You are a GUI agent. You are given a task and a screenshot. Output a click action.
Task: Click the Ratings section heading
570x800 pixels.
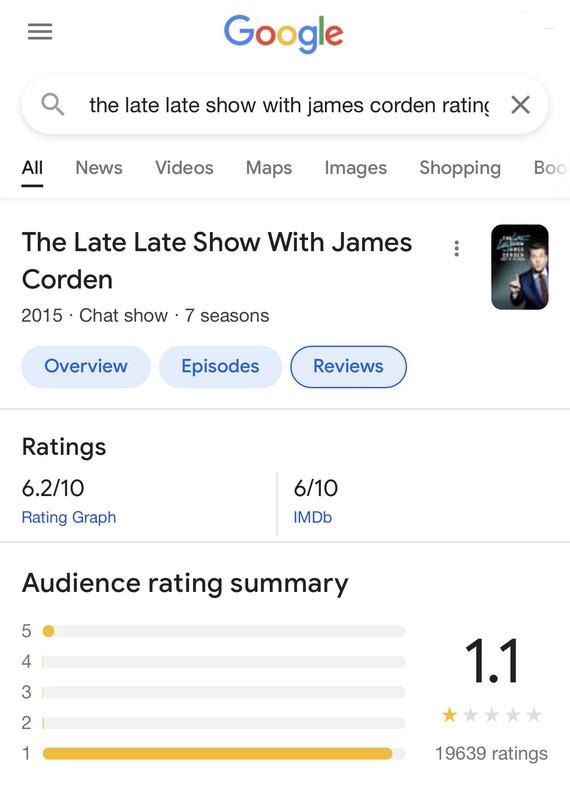click(x=64, y=447)
